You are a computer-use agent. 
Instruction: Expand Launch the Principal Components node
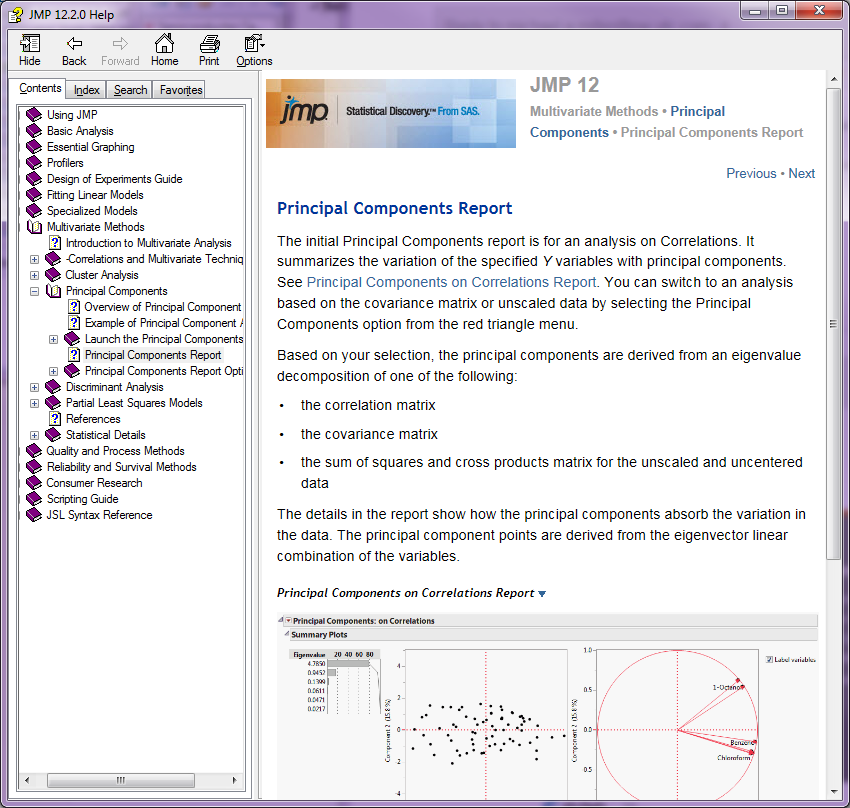pyautogui.click(x=53, y=339)
